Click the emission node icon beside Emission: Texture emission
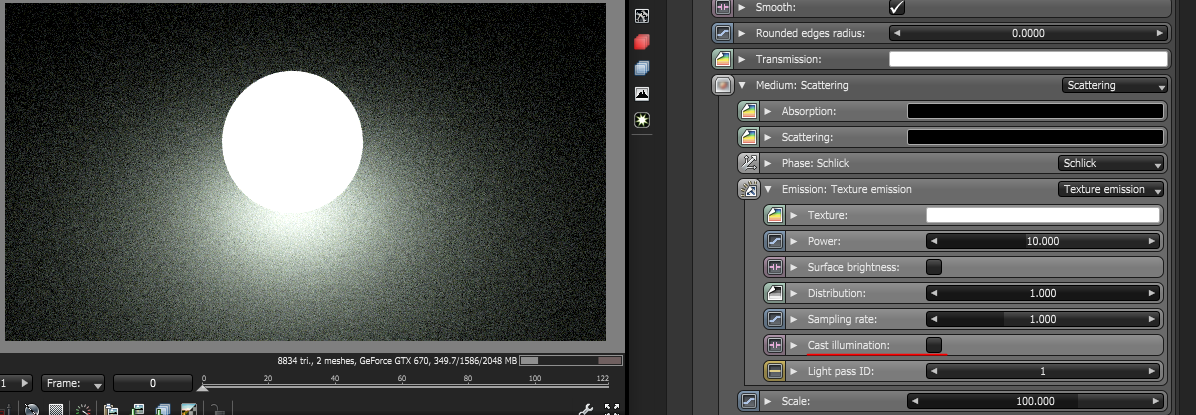 click(x=748, y=189)
